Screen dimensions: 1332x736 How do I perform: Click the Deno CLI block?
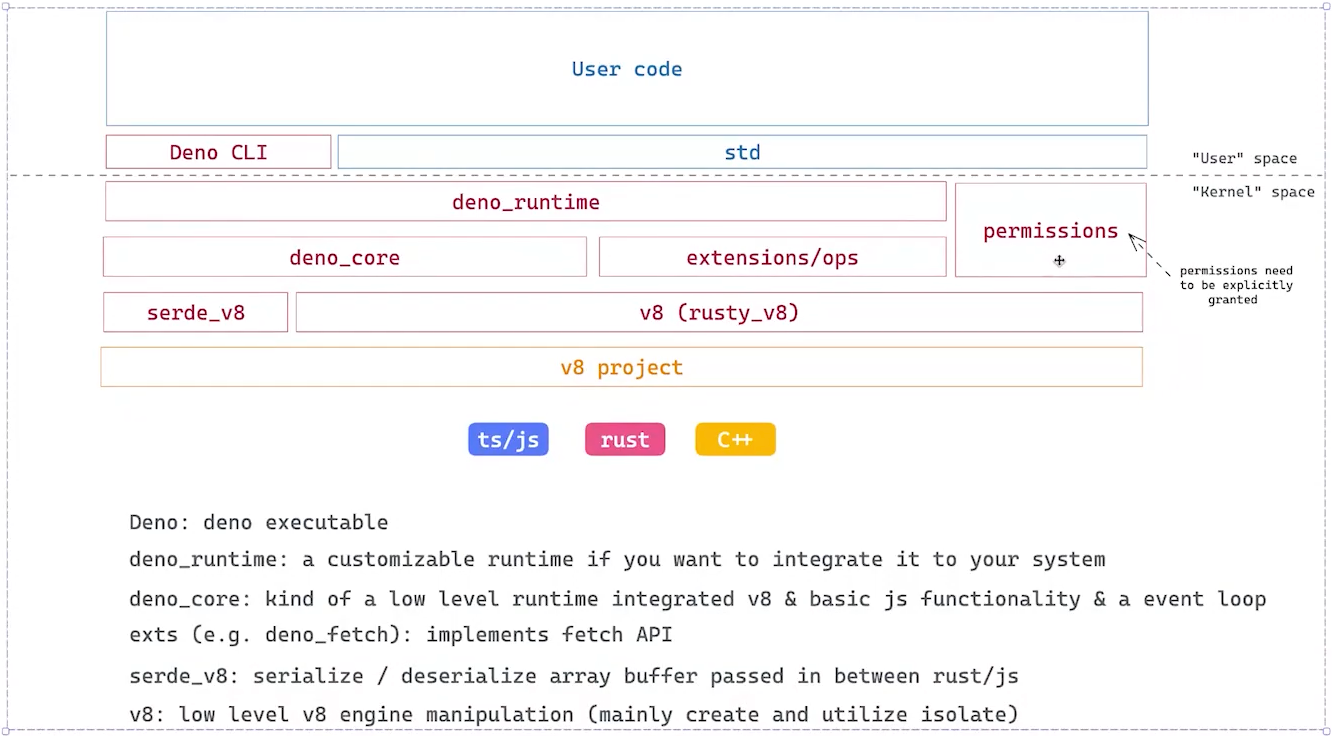point(218,152)
